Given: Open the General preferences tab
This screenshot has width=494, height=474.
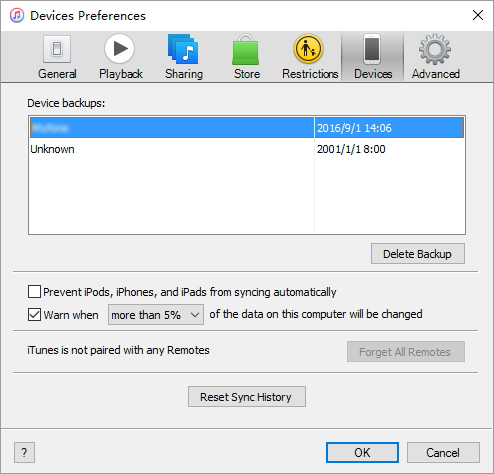Looking at the screenshot, I should pyautogui.click(x=57, y=57).
